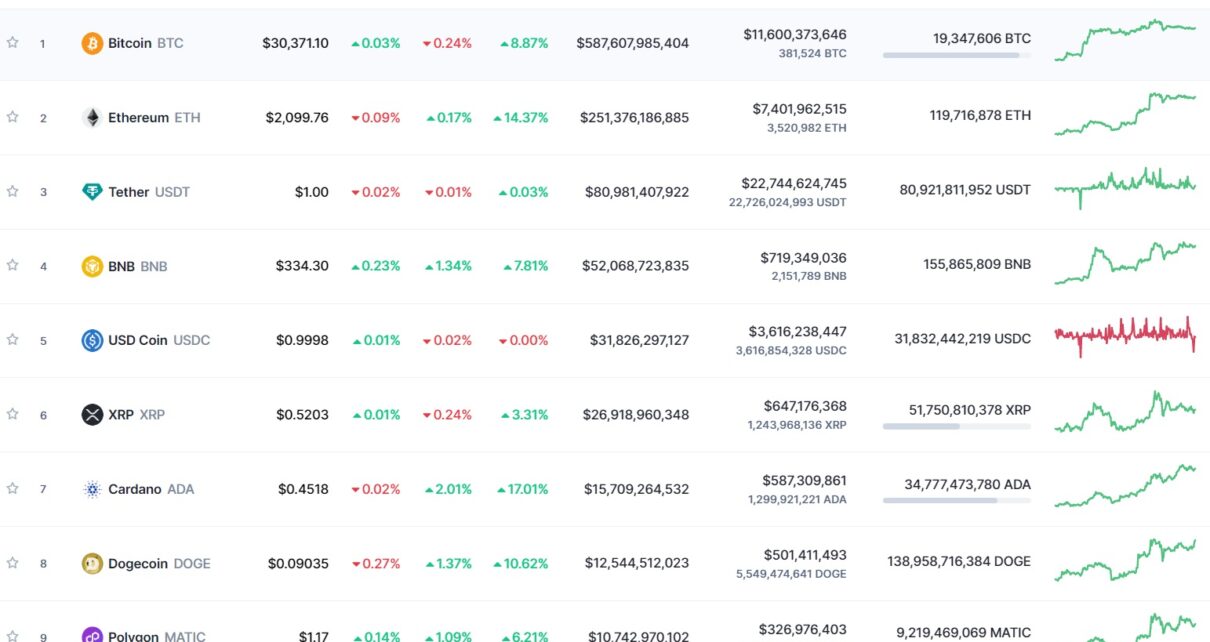Select Bitcoin's 24h volume of $11,600,373,646
This screenshot has height=642, width=1210.
coord(794,34)
